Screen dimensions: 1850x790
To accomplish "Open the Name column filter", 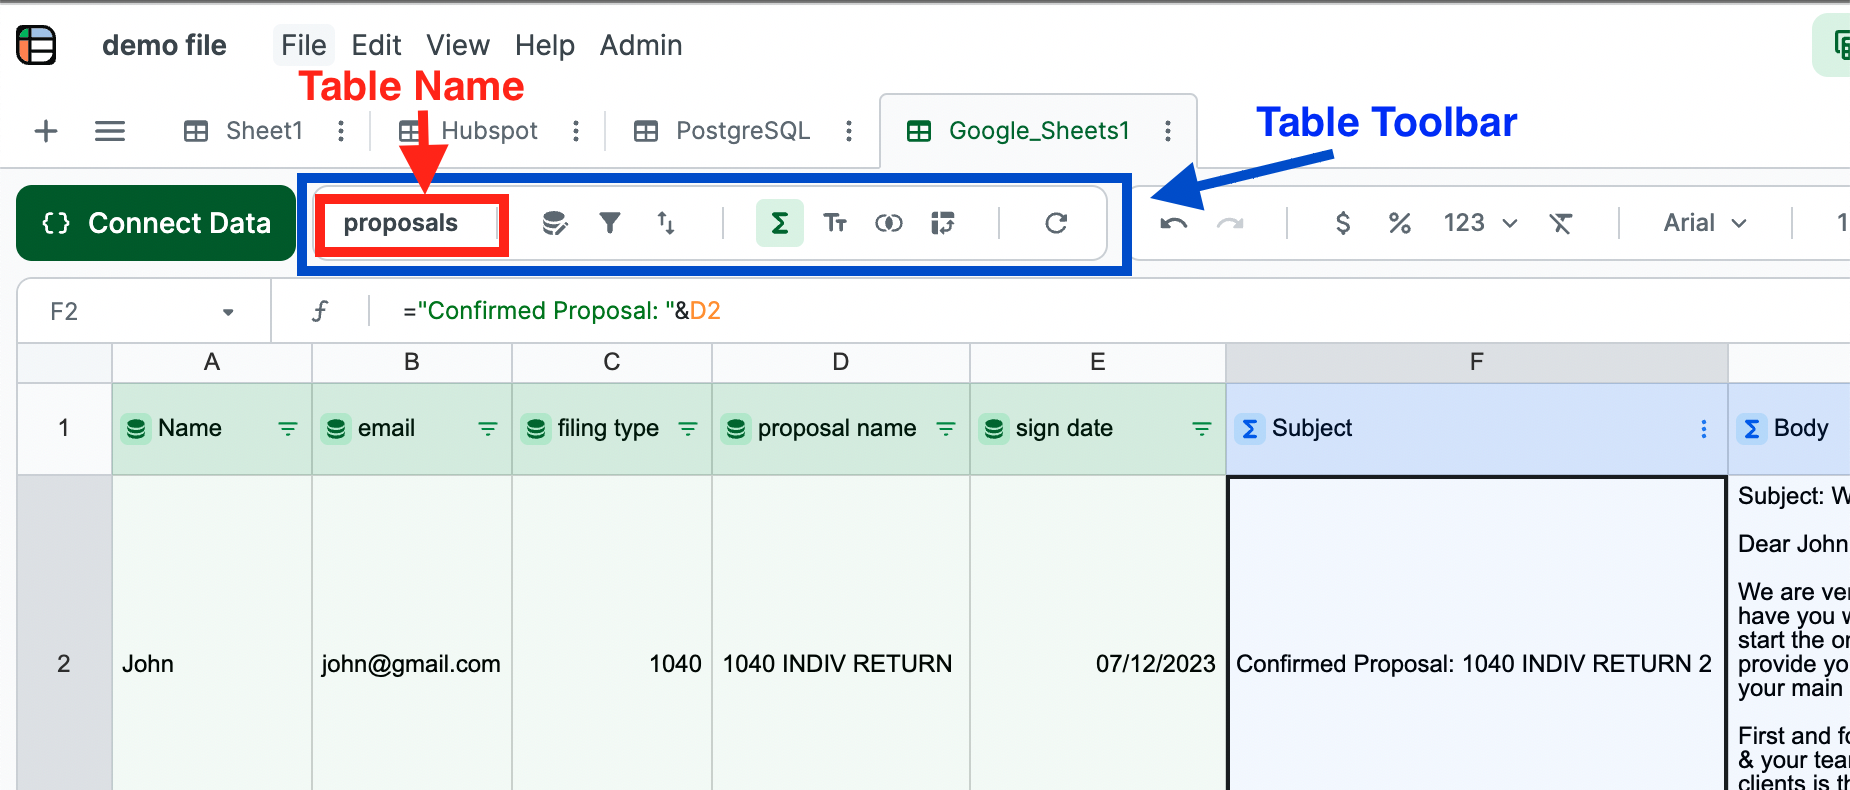I will [x=288, y=428].
